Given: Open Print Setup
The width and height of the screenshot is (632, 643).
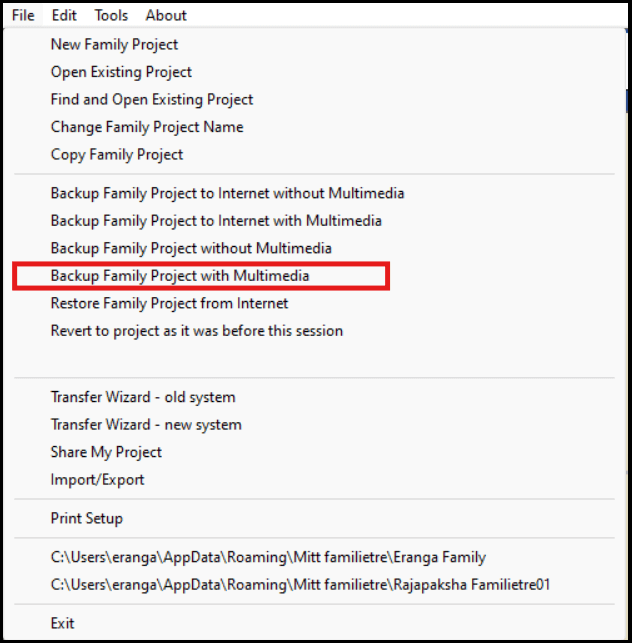Looking at the screenshot, I should (x=87, y=518).
